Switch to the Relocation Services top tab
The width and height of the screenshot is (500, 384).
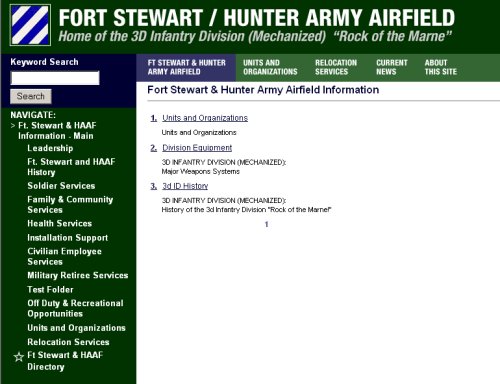point(336,67)
